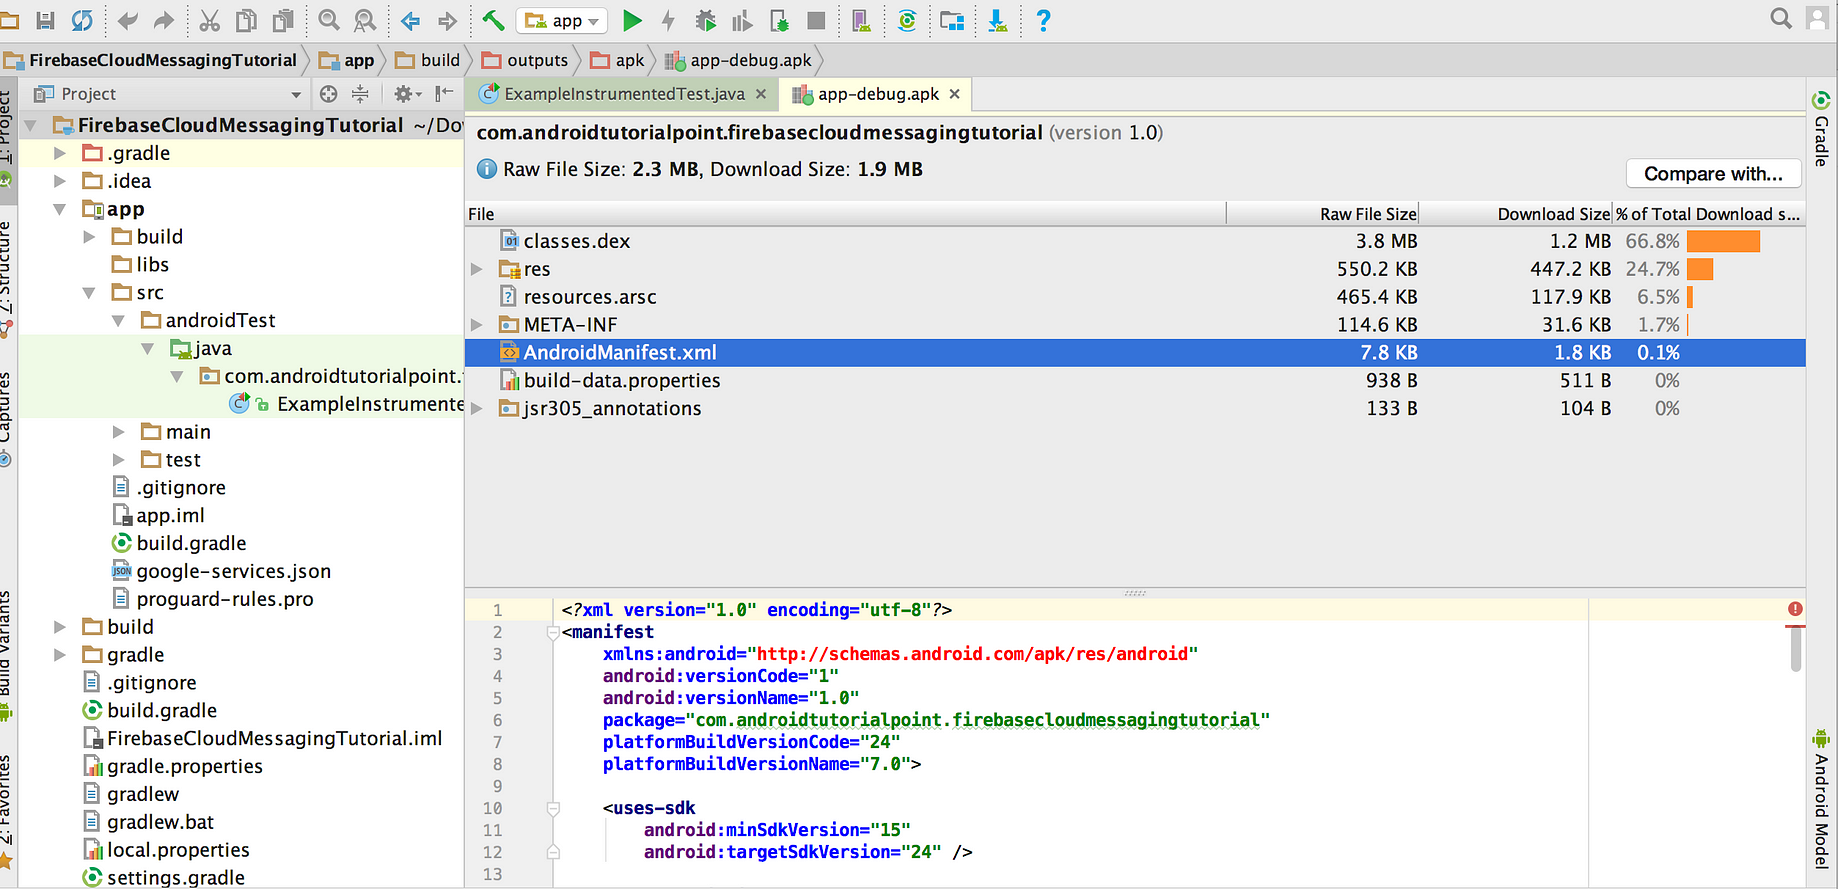
Task: Expand the .idea folder
Action: [x=60, y=181]
